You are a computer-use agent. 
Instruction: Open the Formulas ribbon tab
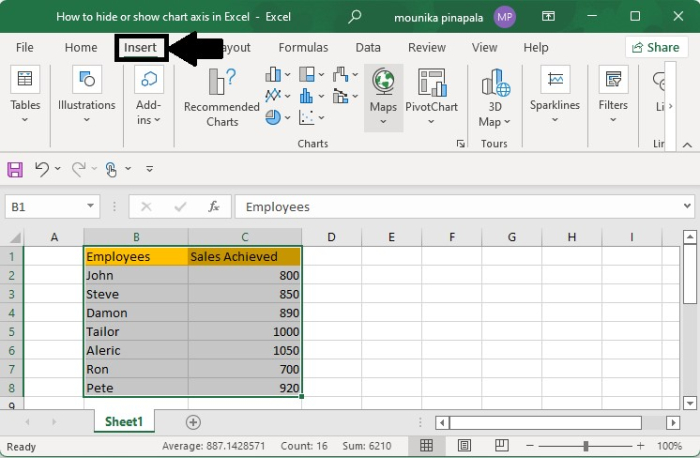click(x=303, y=47)
